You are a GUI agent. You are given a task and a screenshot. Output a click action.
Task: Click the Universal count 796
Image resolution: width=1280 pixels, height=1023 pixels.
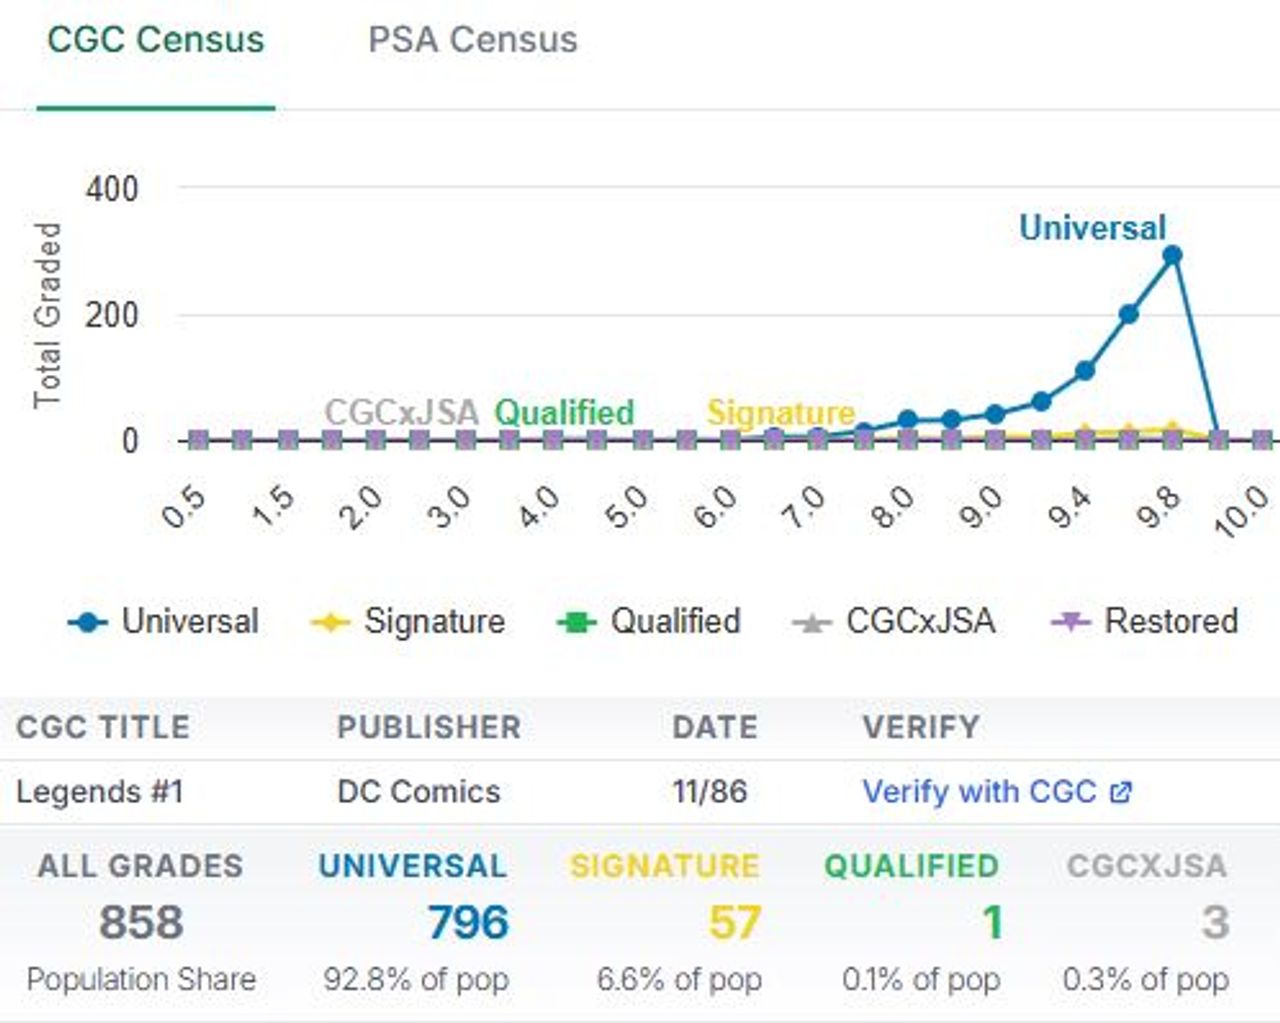(x=468, y=922)
